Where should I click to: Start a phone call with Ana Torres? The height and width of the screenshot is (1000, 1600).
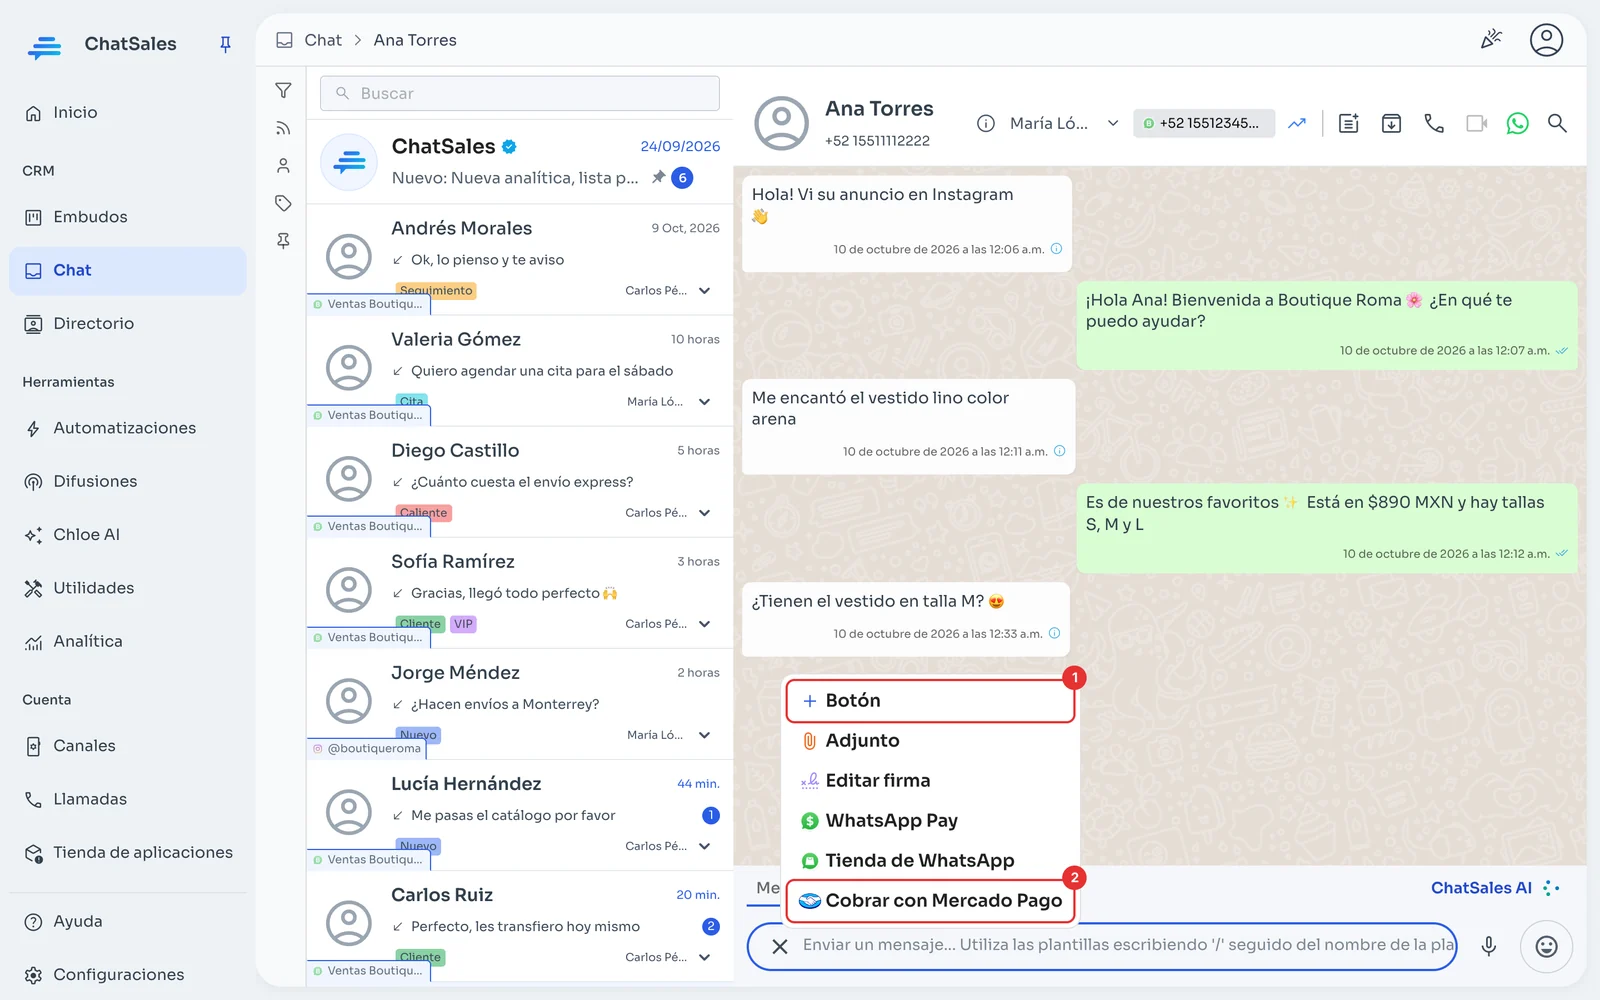tap(1434, 123)
